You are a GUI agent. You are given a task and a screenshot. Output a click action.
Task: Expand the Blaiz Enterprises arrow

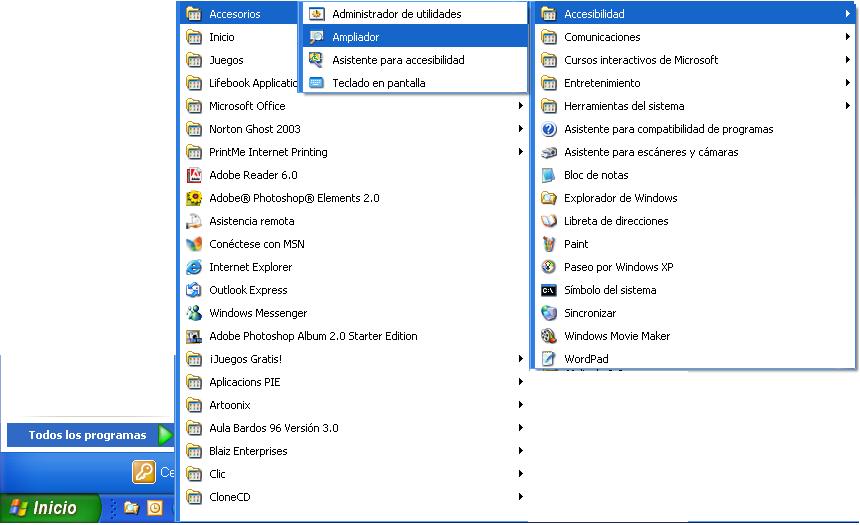(x=520, y=450)
